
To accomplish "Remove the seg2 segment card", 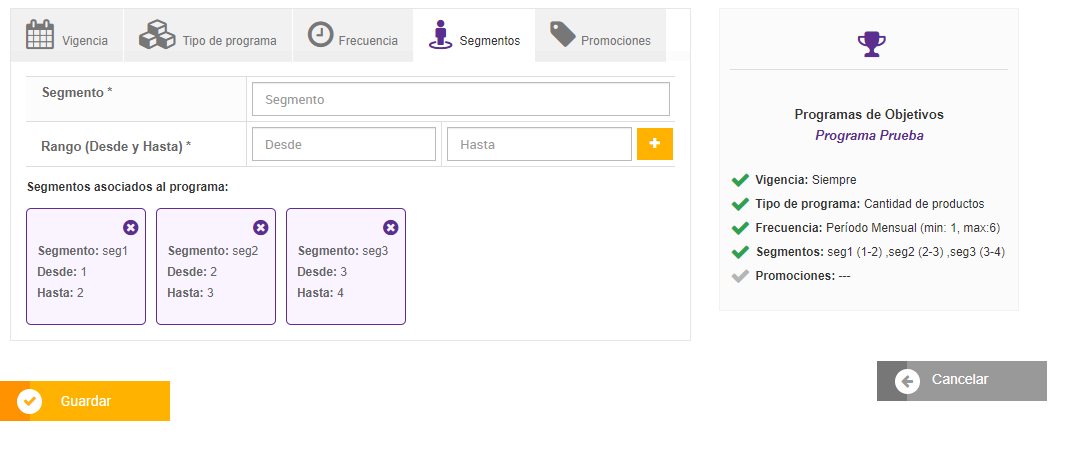I will [261, 227].
